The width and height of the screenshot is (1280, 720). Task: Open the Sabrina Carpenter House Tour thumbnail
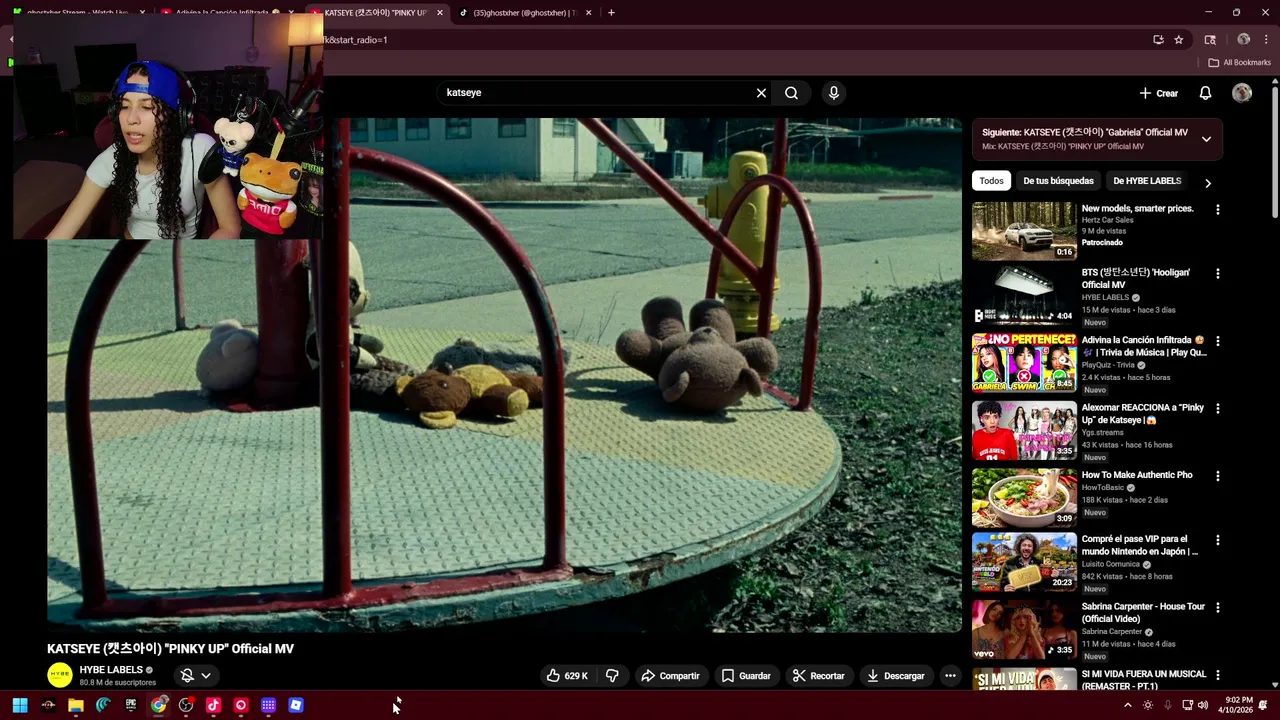point(1024,629)
